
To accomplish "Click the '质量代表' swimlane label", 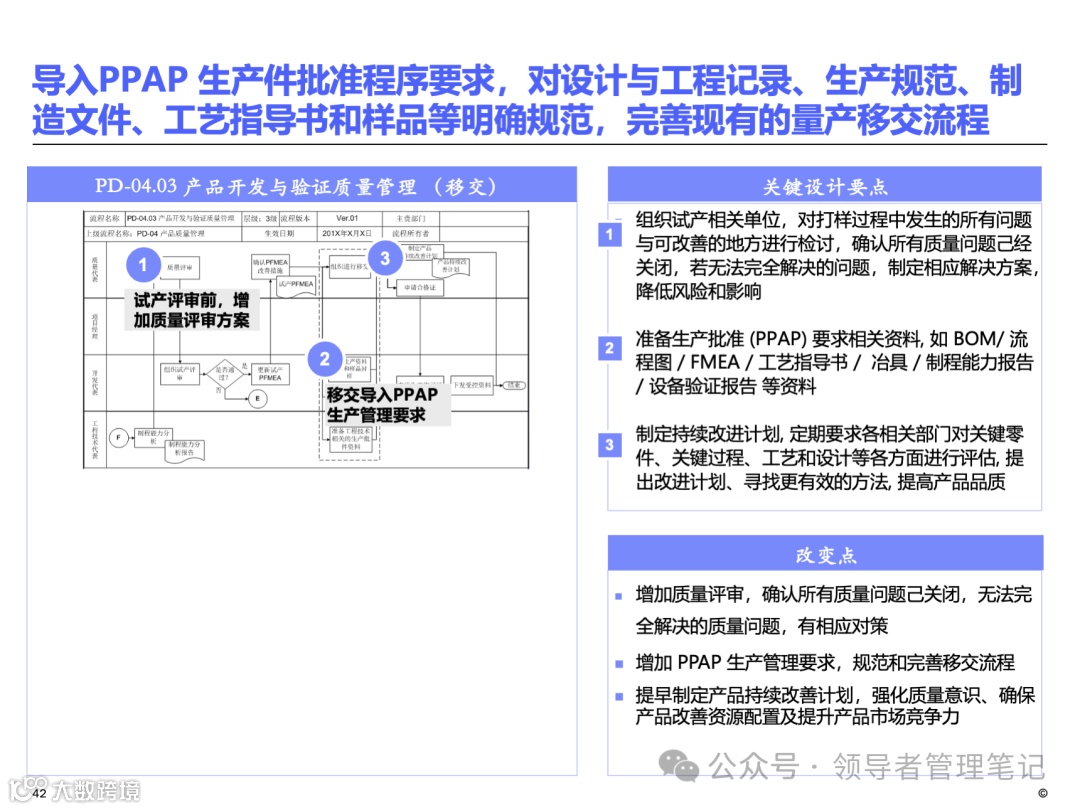I will tap(95, 269).
